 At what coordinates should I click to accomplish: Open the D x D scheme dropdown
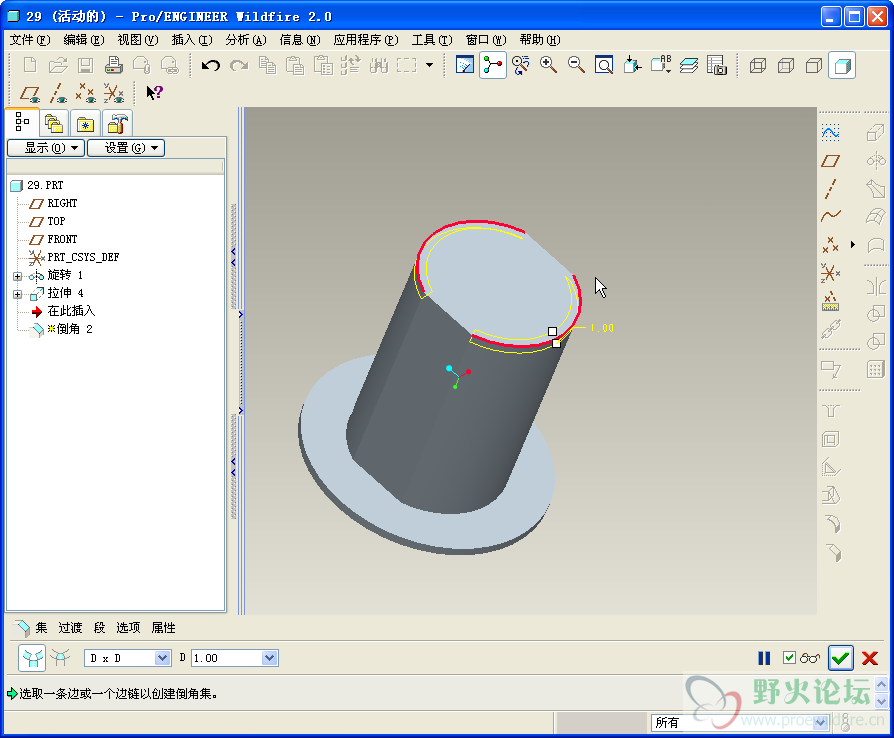[x=162, y=658]
